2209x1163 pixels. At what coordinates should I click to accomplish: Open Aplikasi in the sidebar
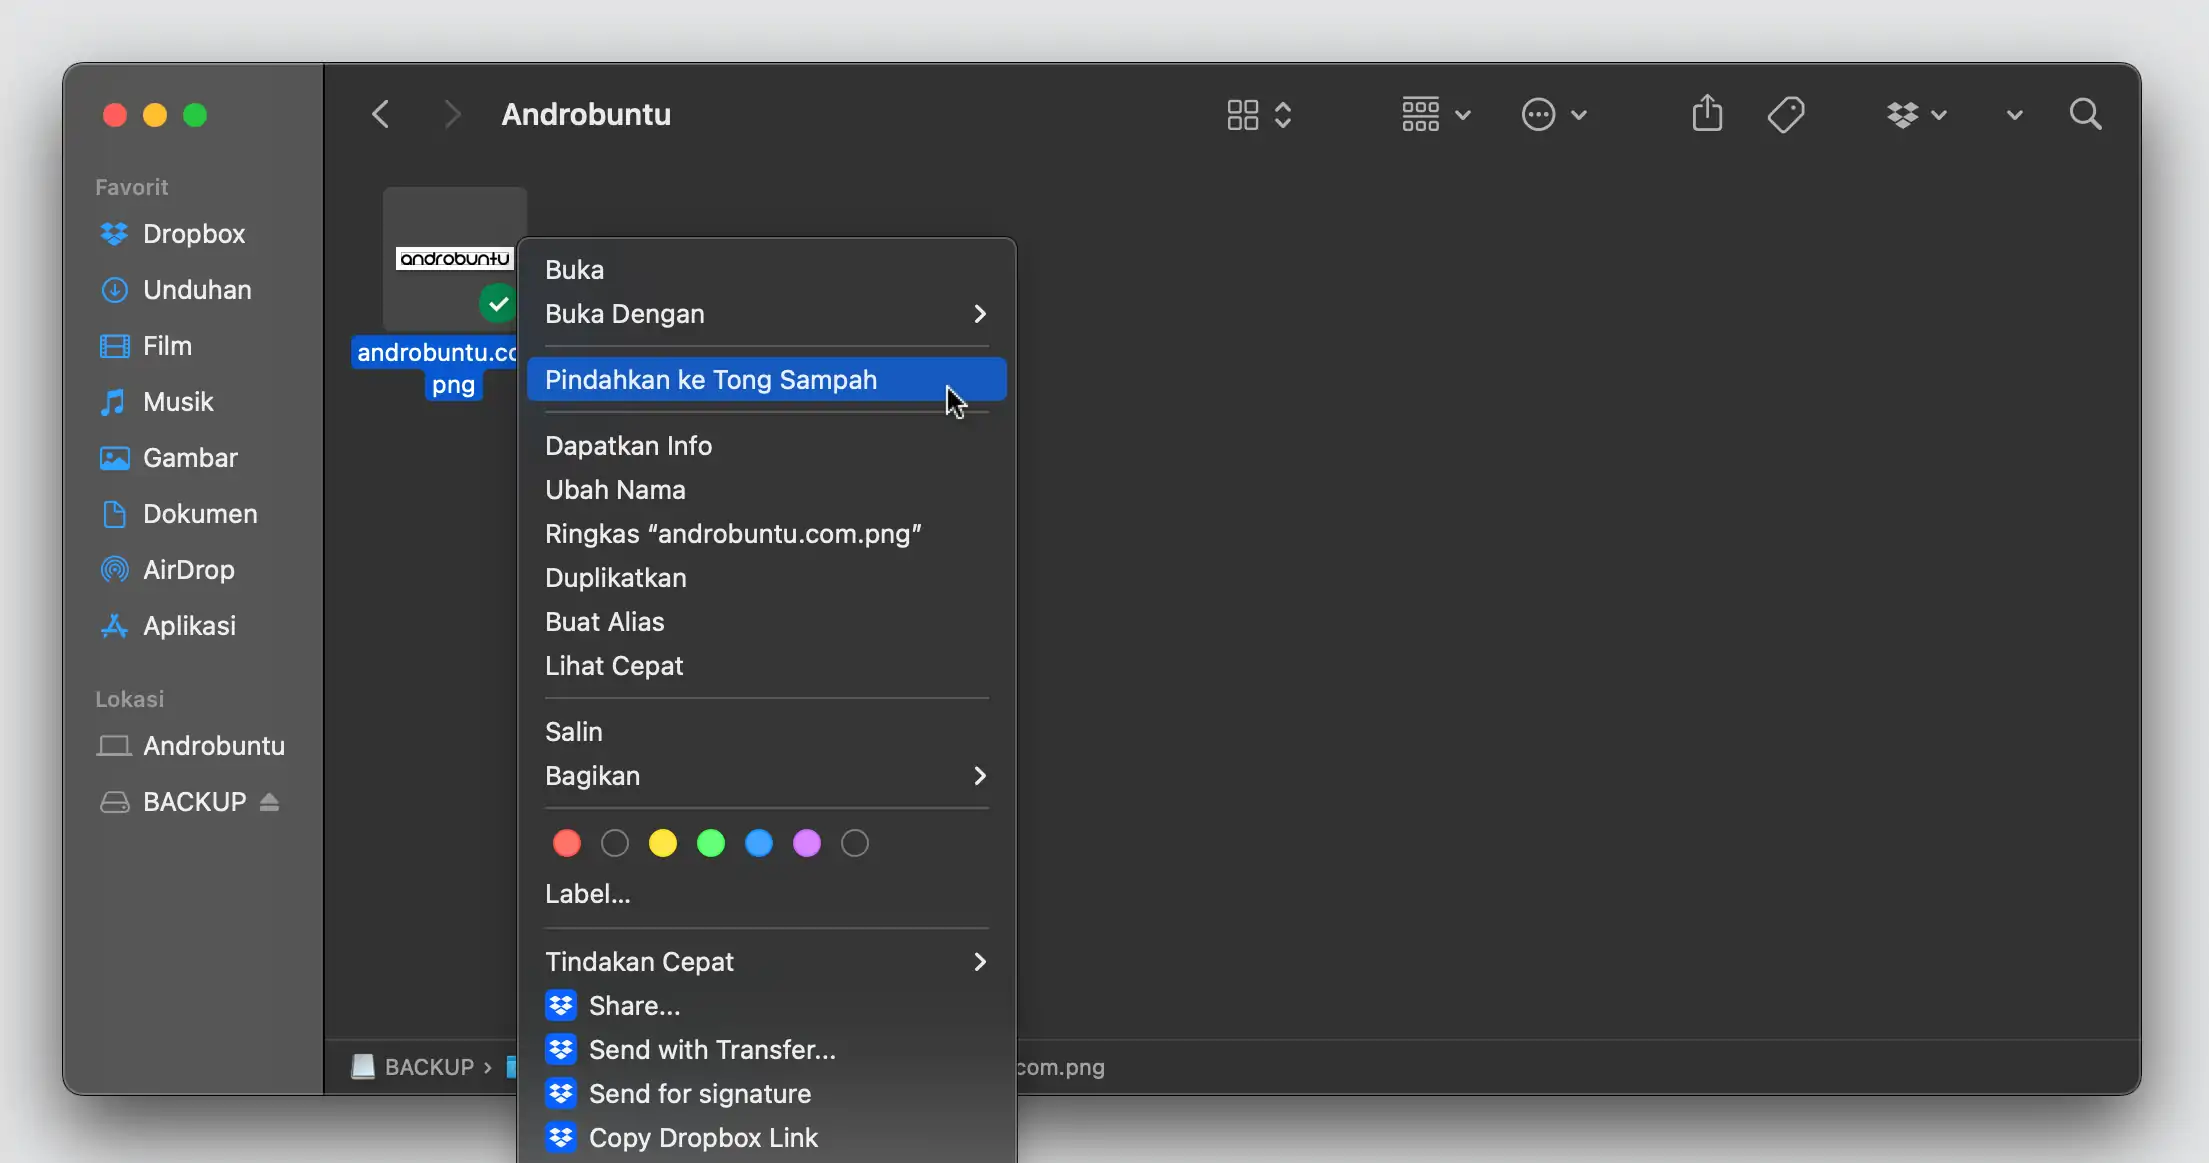click(x=189, y=625)
